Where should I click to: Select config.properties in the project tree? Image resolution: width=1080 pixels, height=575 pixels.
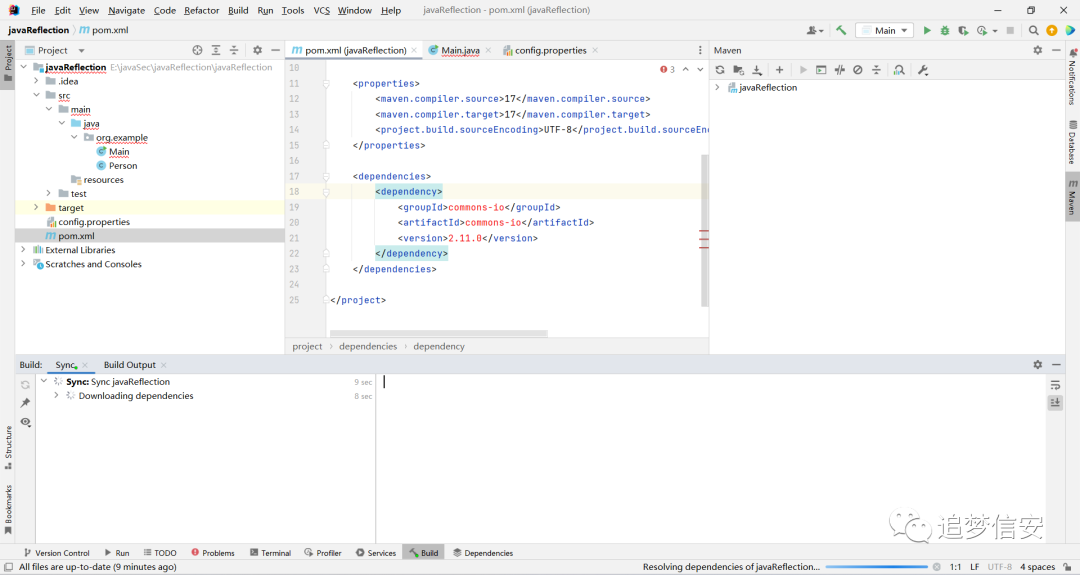click(94, 222)
